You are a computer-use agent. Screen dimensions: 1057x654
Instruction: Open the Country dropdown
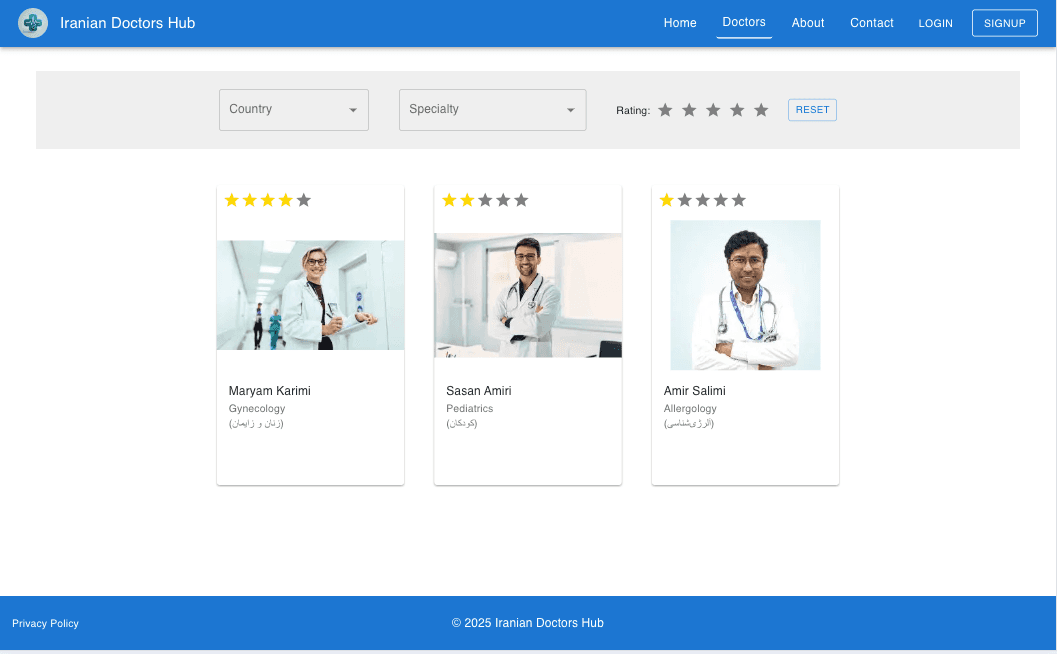[293, 110]
